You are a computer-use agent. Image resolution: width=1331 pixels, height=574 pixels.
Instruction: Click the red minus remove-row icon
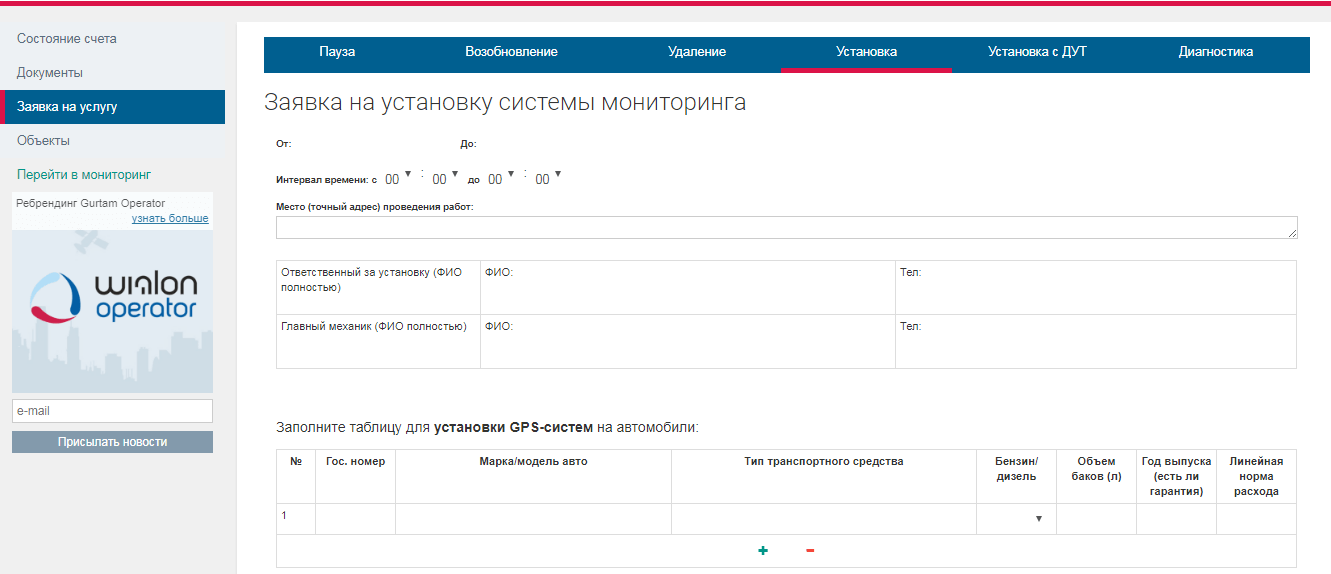click(x=810, y=550)
